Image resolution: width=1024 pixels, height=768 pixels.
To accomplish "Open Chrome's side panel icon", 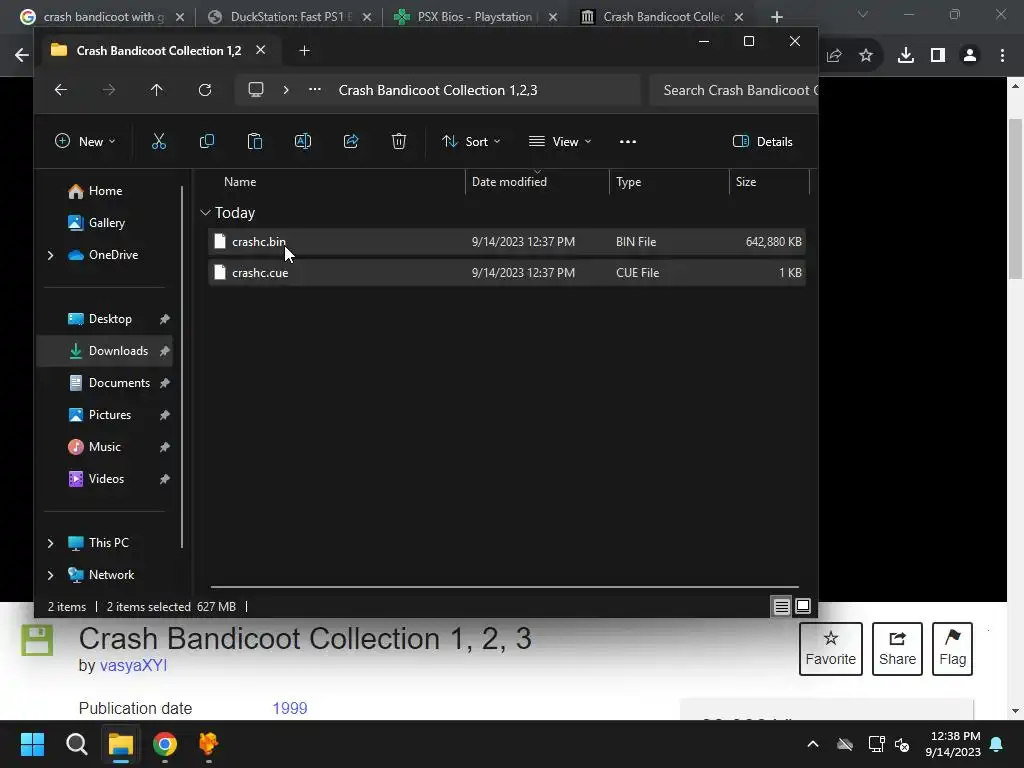I will (938, 56).
